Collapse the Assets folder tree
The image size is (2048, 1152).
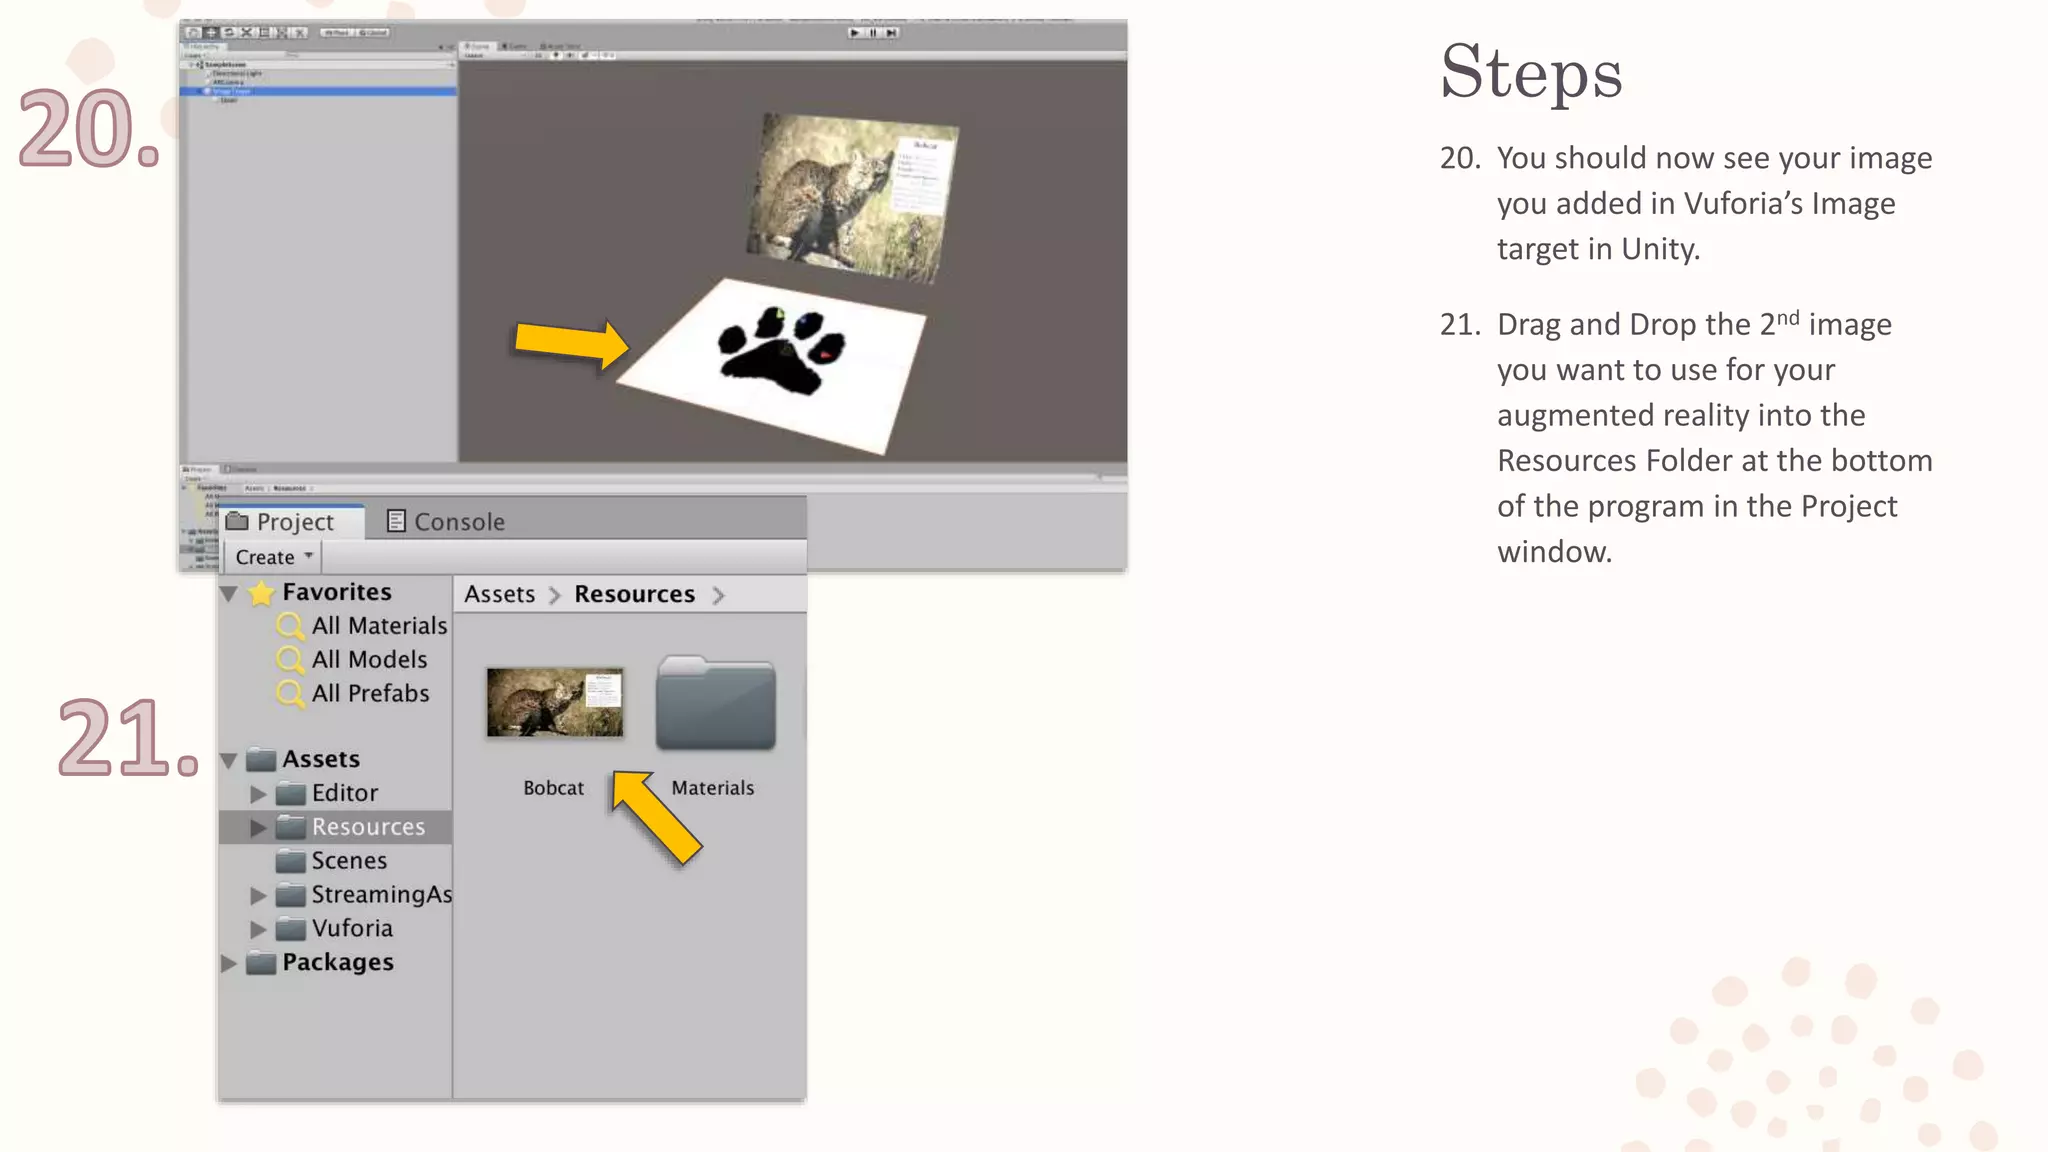[229, 761]
